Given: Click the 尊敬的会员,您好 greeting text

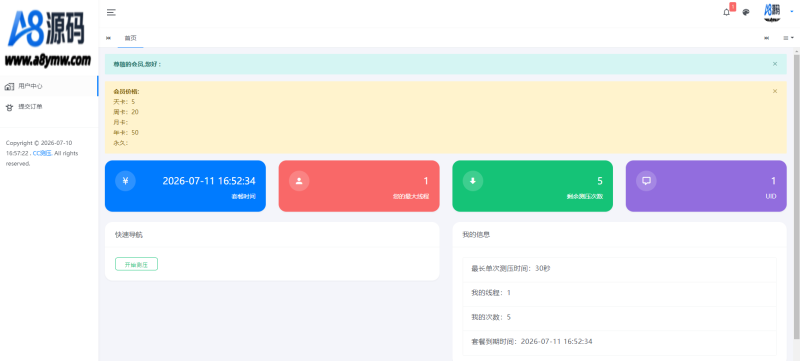Looking at the screenshot, I should click(x=137, y=64).
